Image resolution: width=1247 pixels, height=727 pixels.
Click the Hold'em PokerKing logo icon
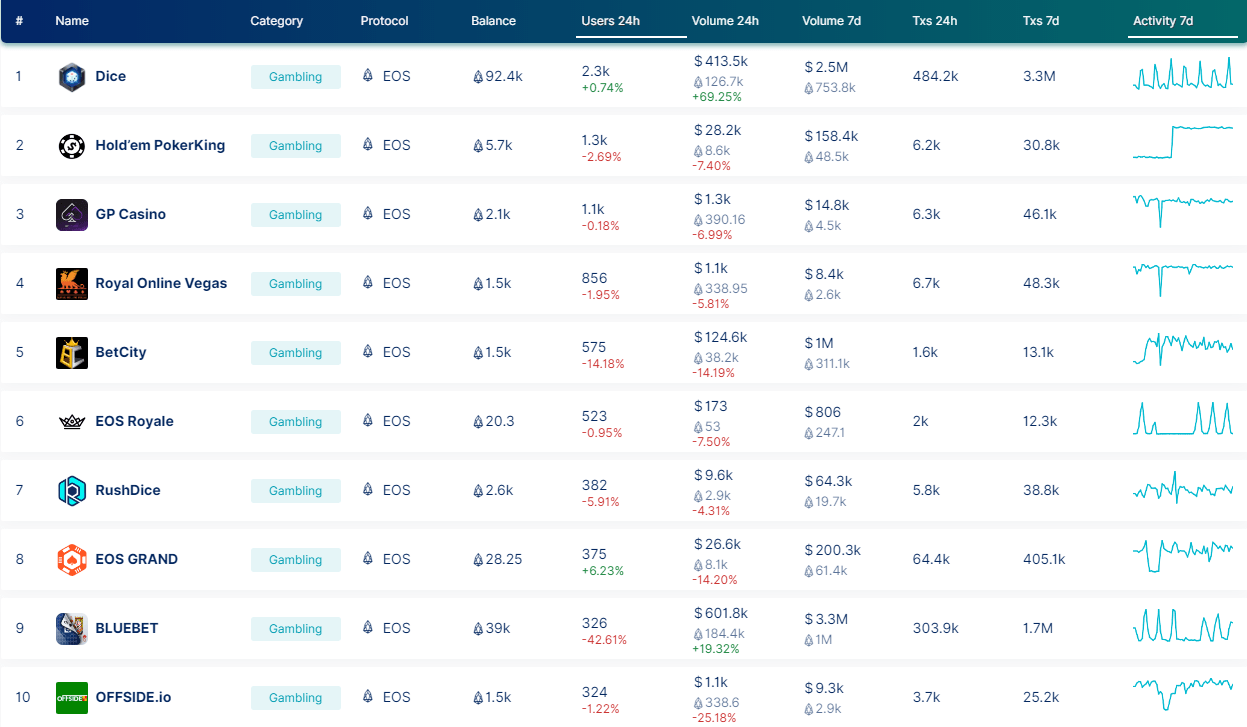click(x=72, y=146)
